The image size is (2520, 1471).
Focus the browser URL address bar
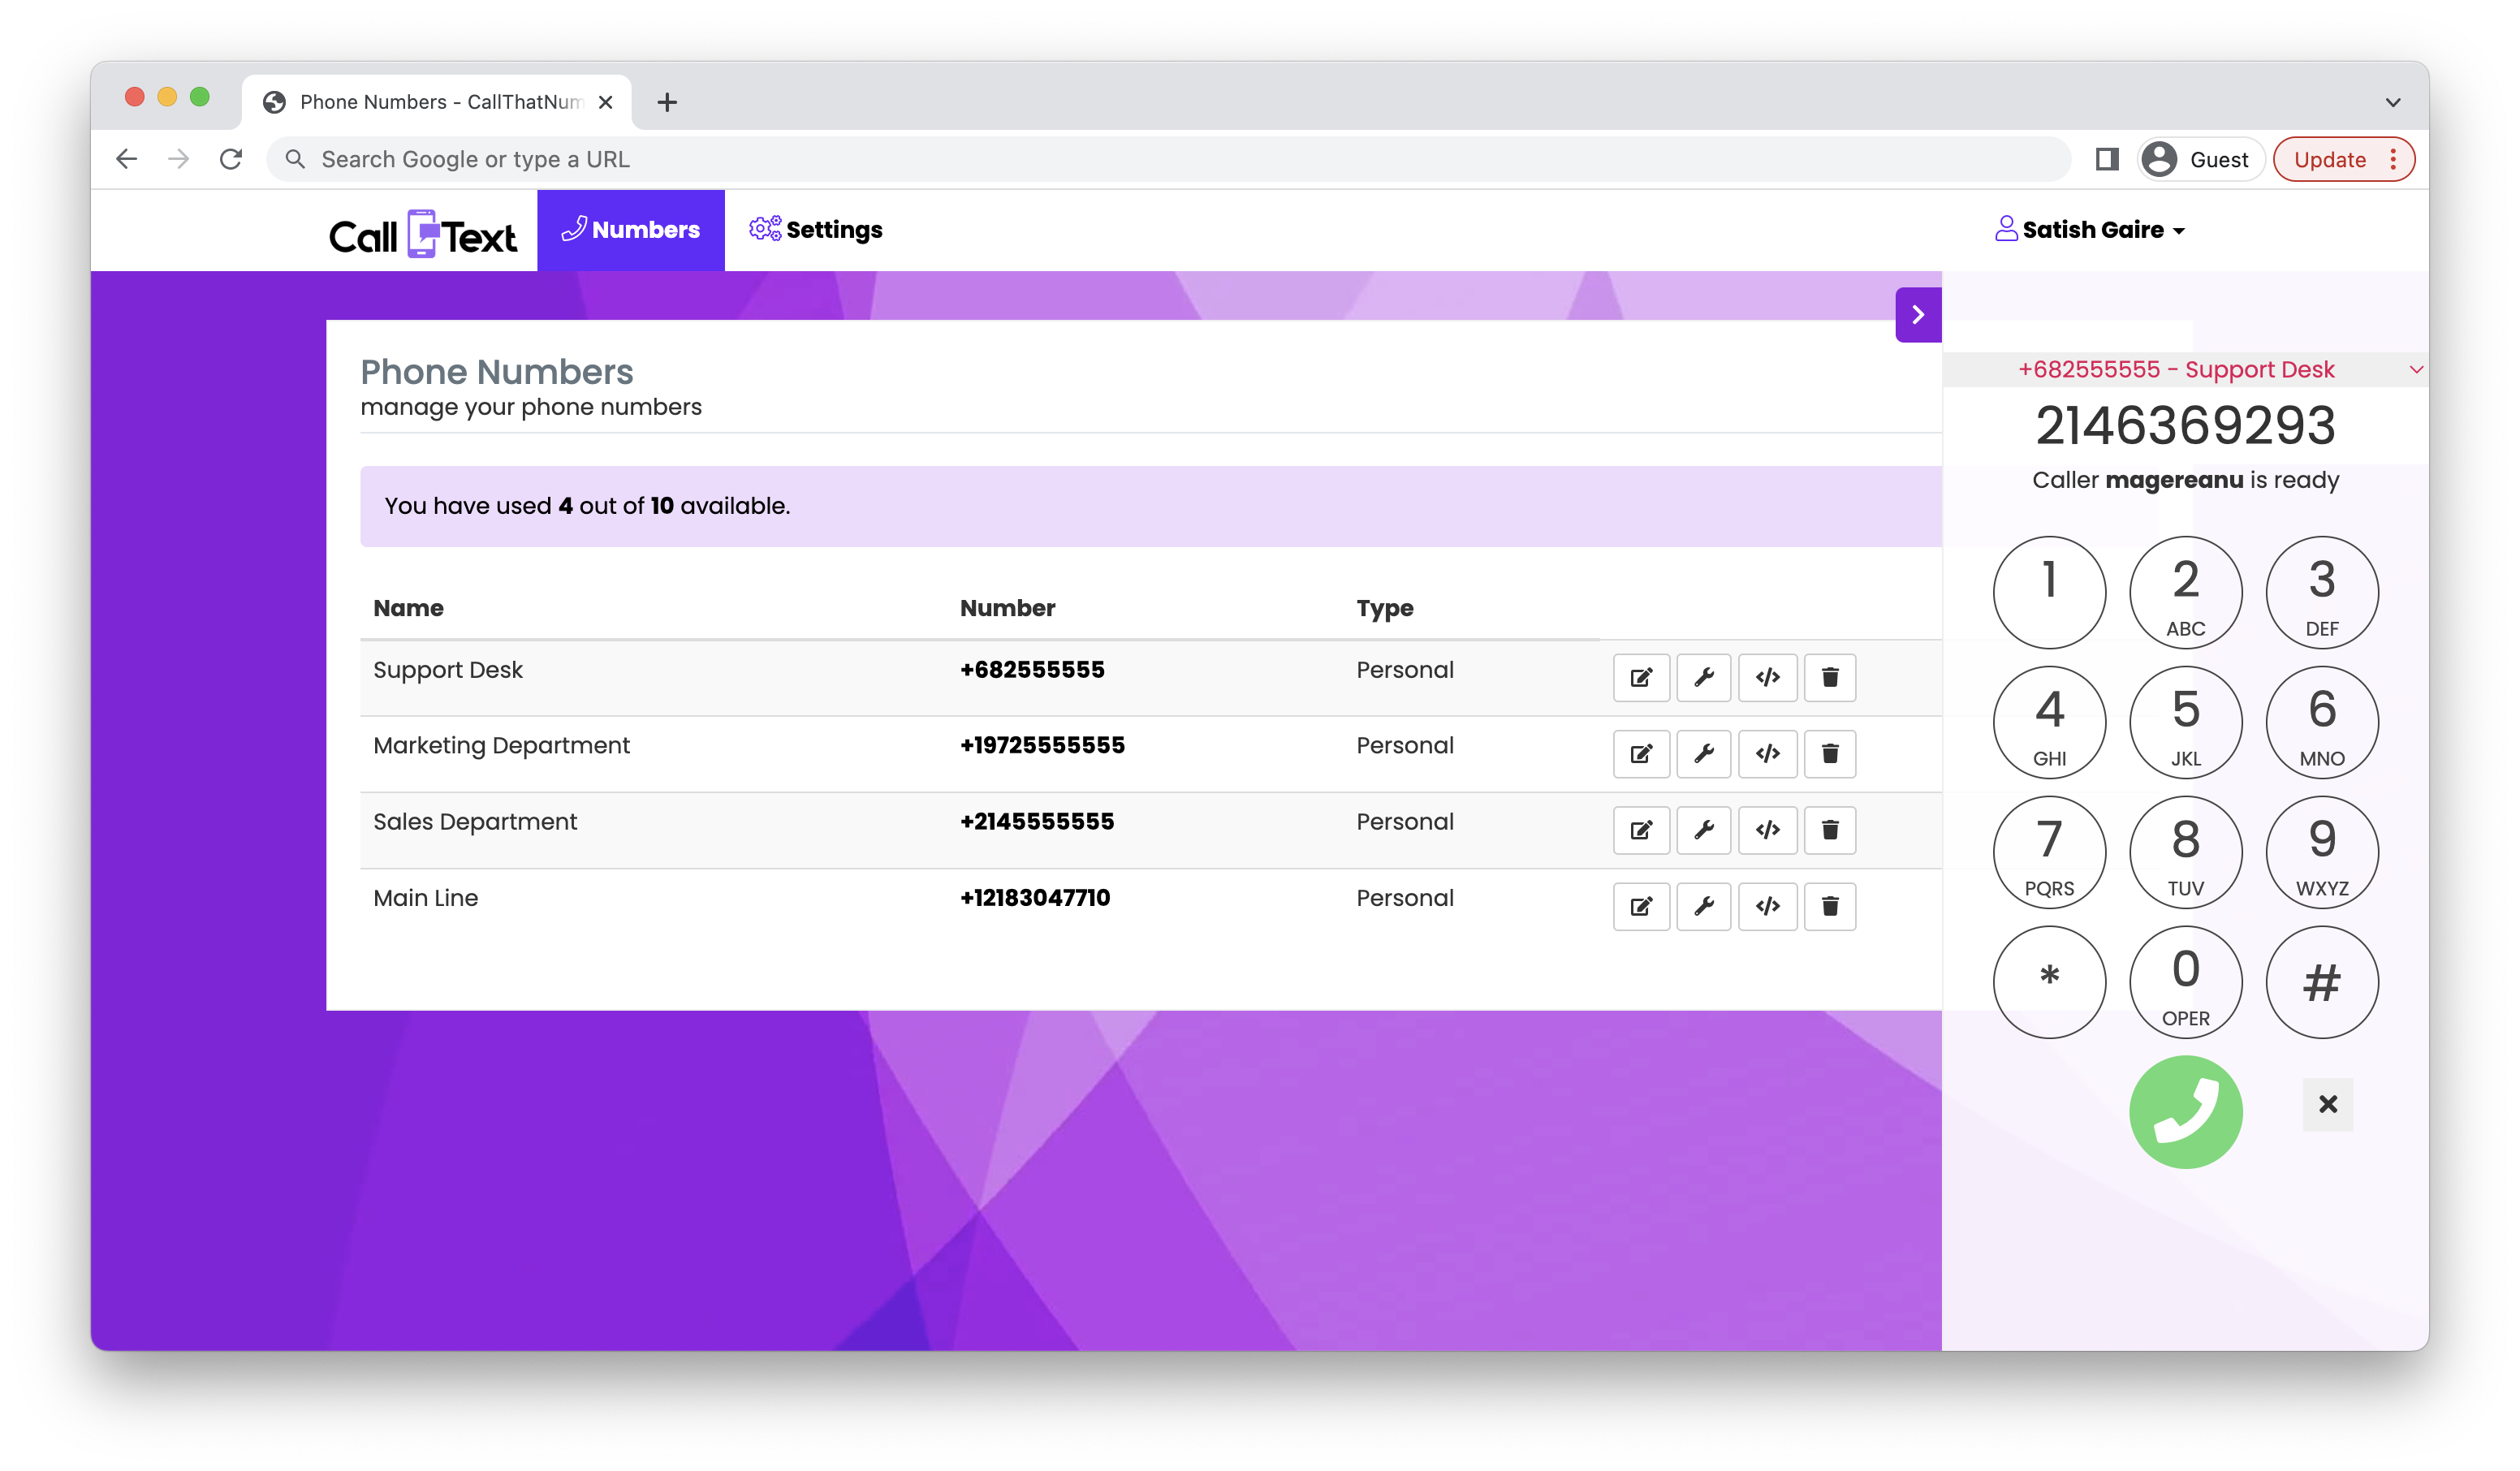click(x=1168, y=160)
